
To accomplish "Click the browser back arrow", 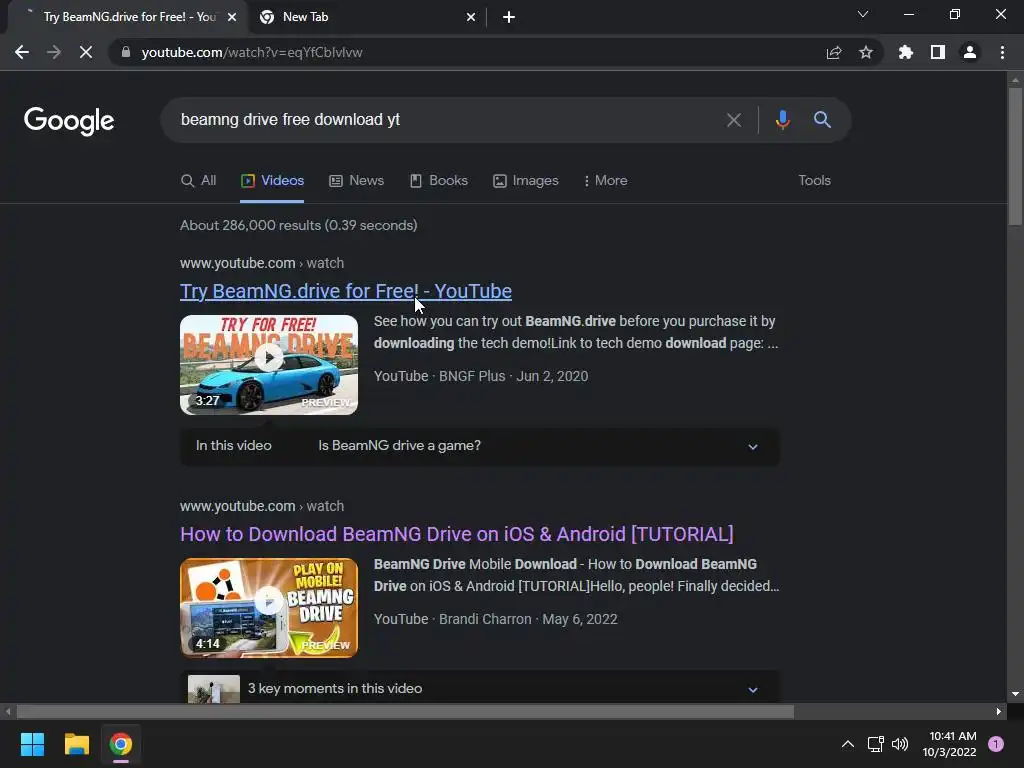I will click(22, 52).
